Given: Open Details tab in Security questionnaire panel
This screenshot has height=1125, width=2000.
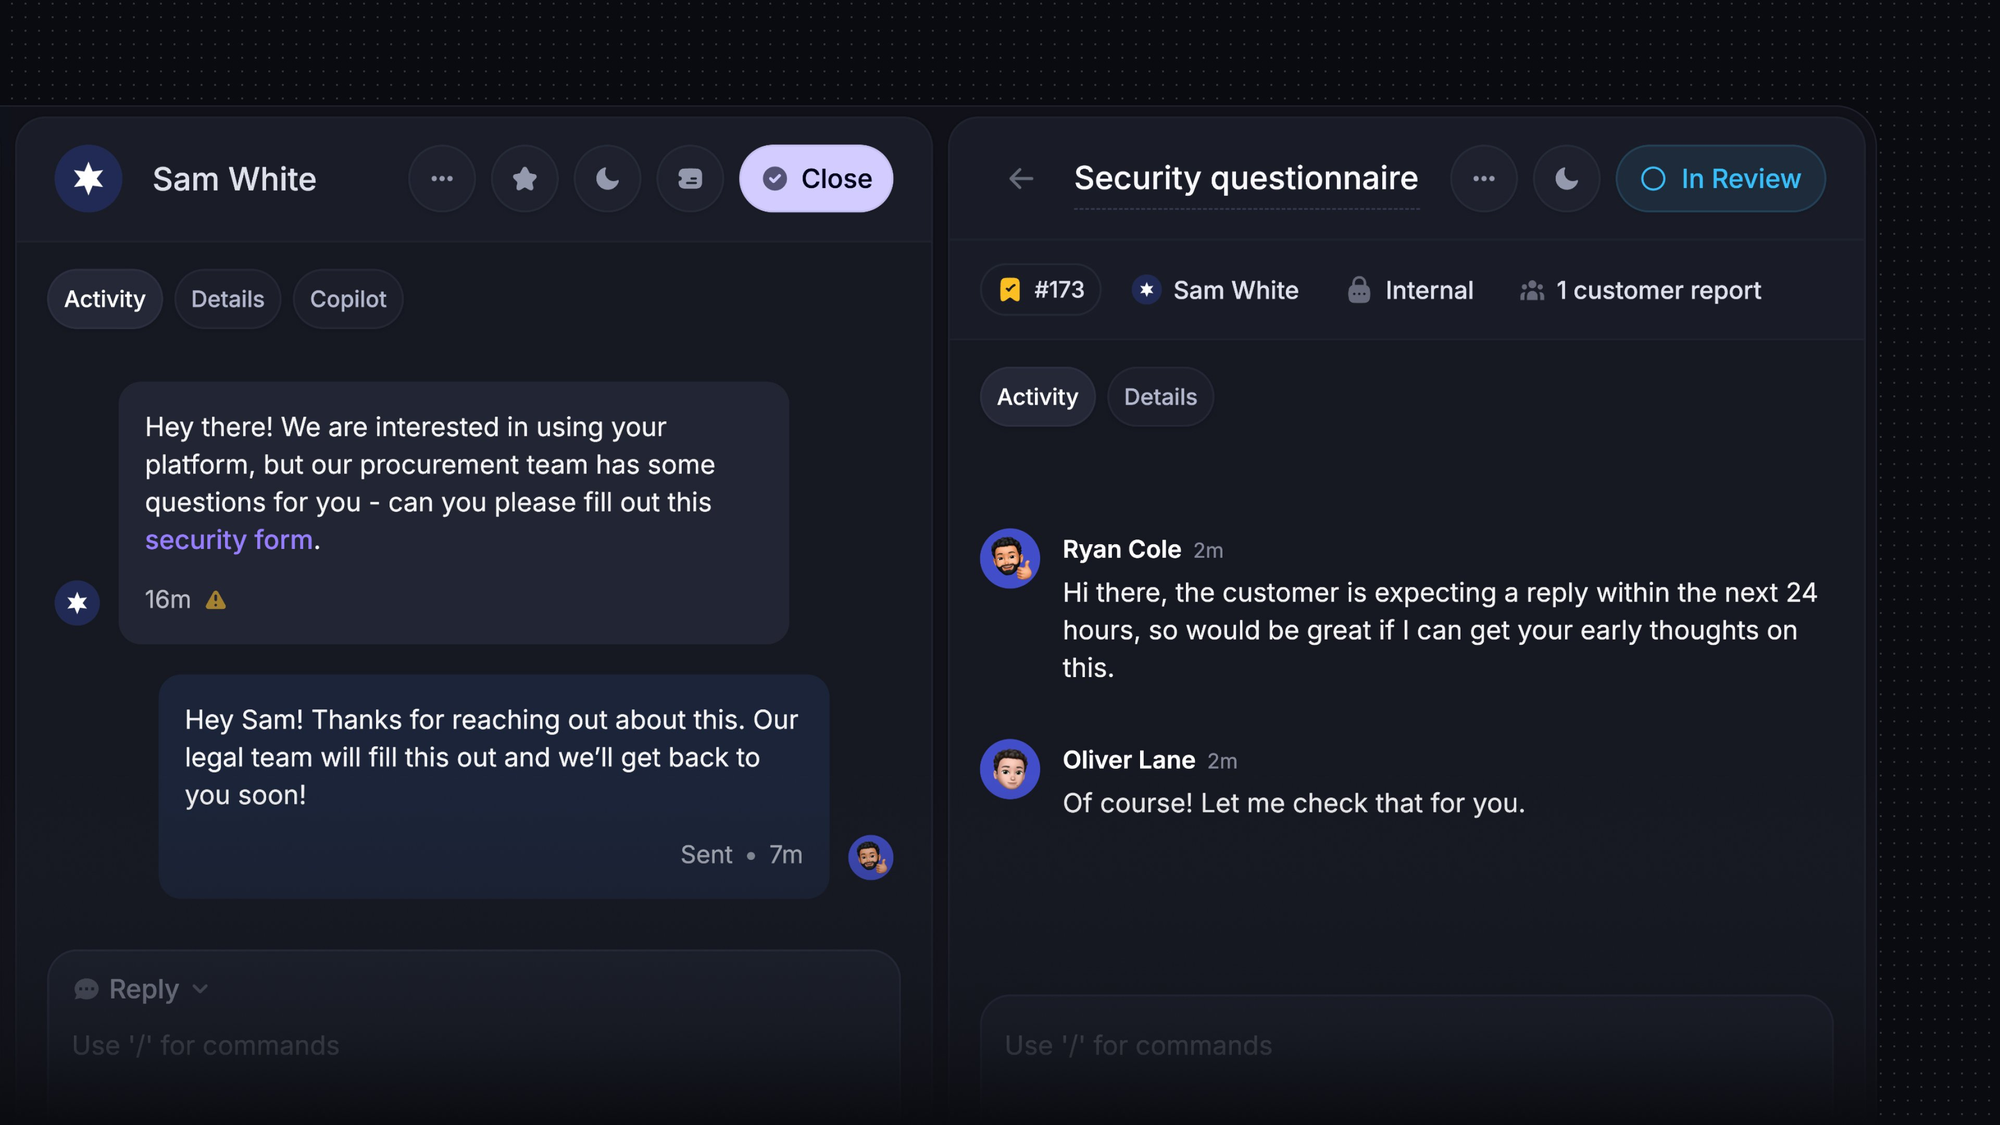Looking at the screenshot, I should (1160, 397).
